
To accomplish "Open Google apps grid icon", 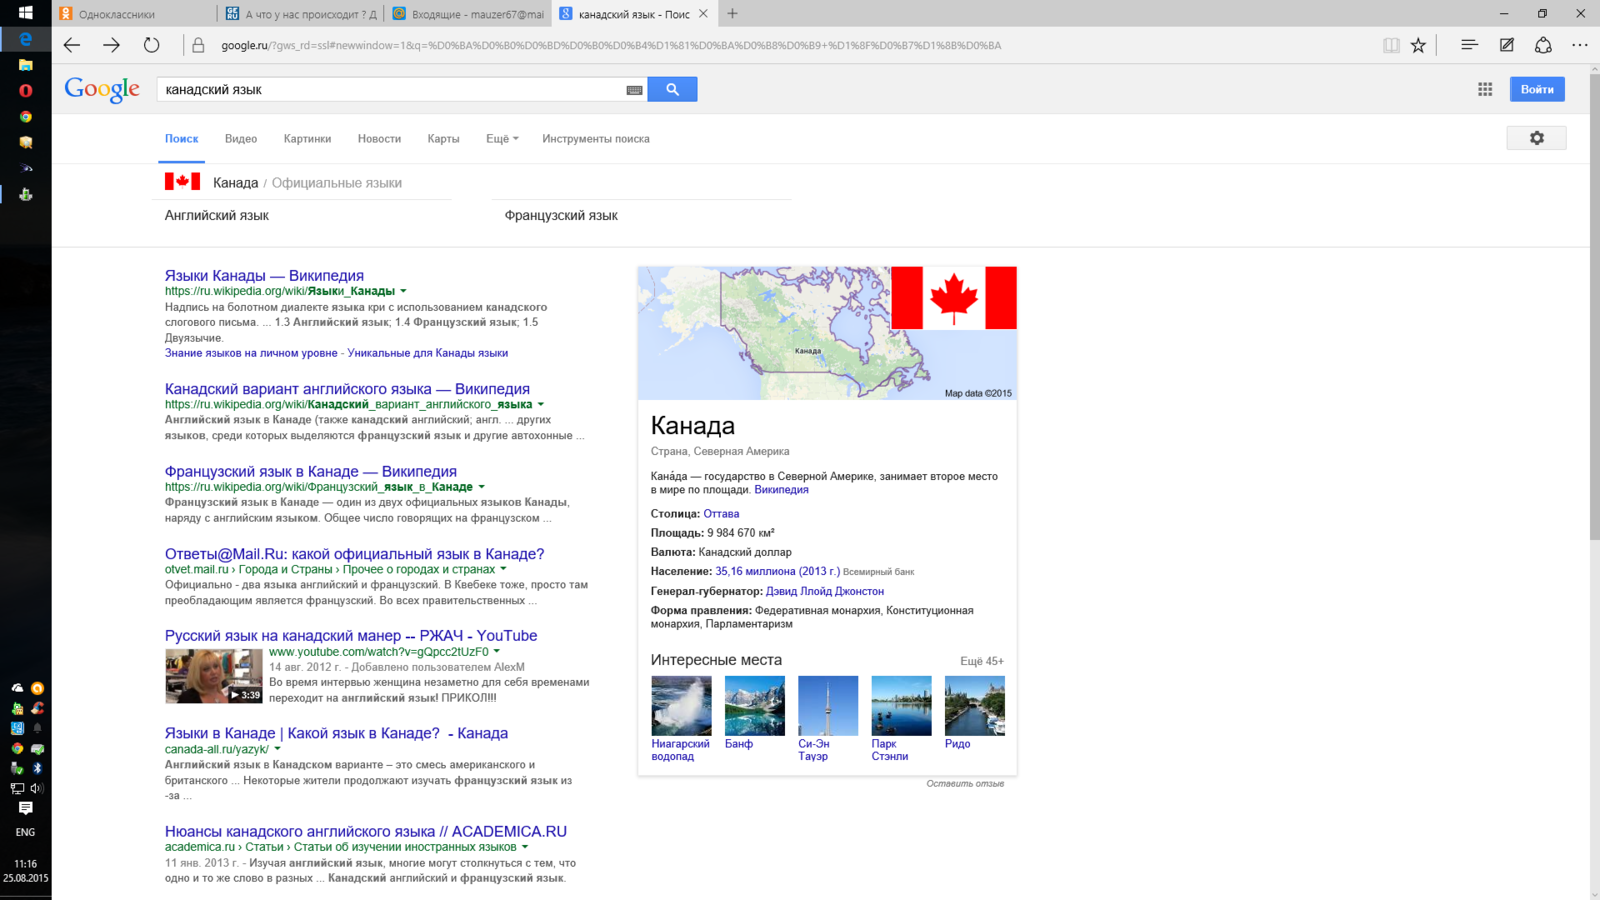I will (1485, 89).
